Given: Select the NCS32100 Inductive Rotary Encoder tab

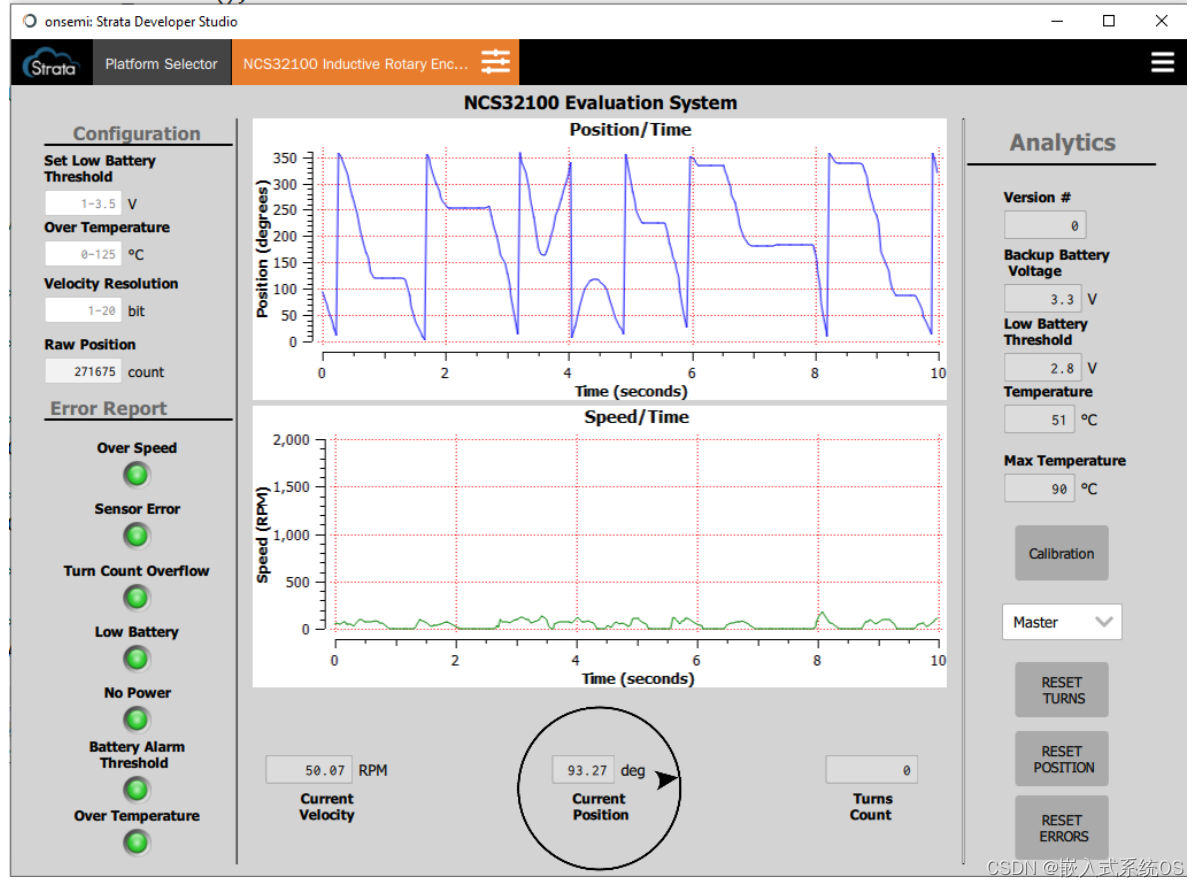Looking at the screenshot, I should (355, 64).
